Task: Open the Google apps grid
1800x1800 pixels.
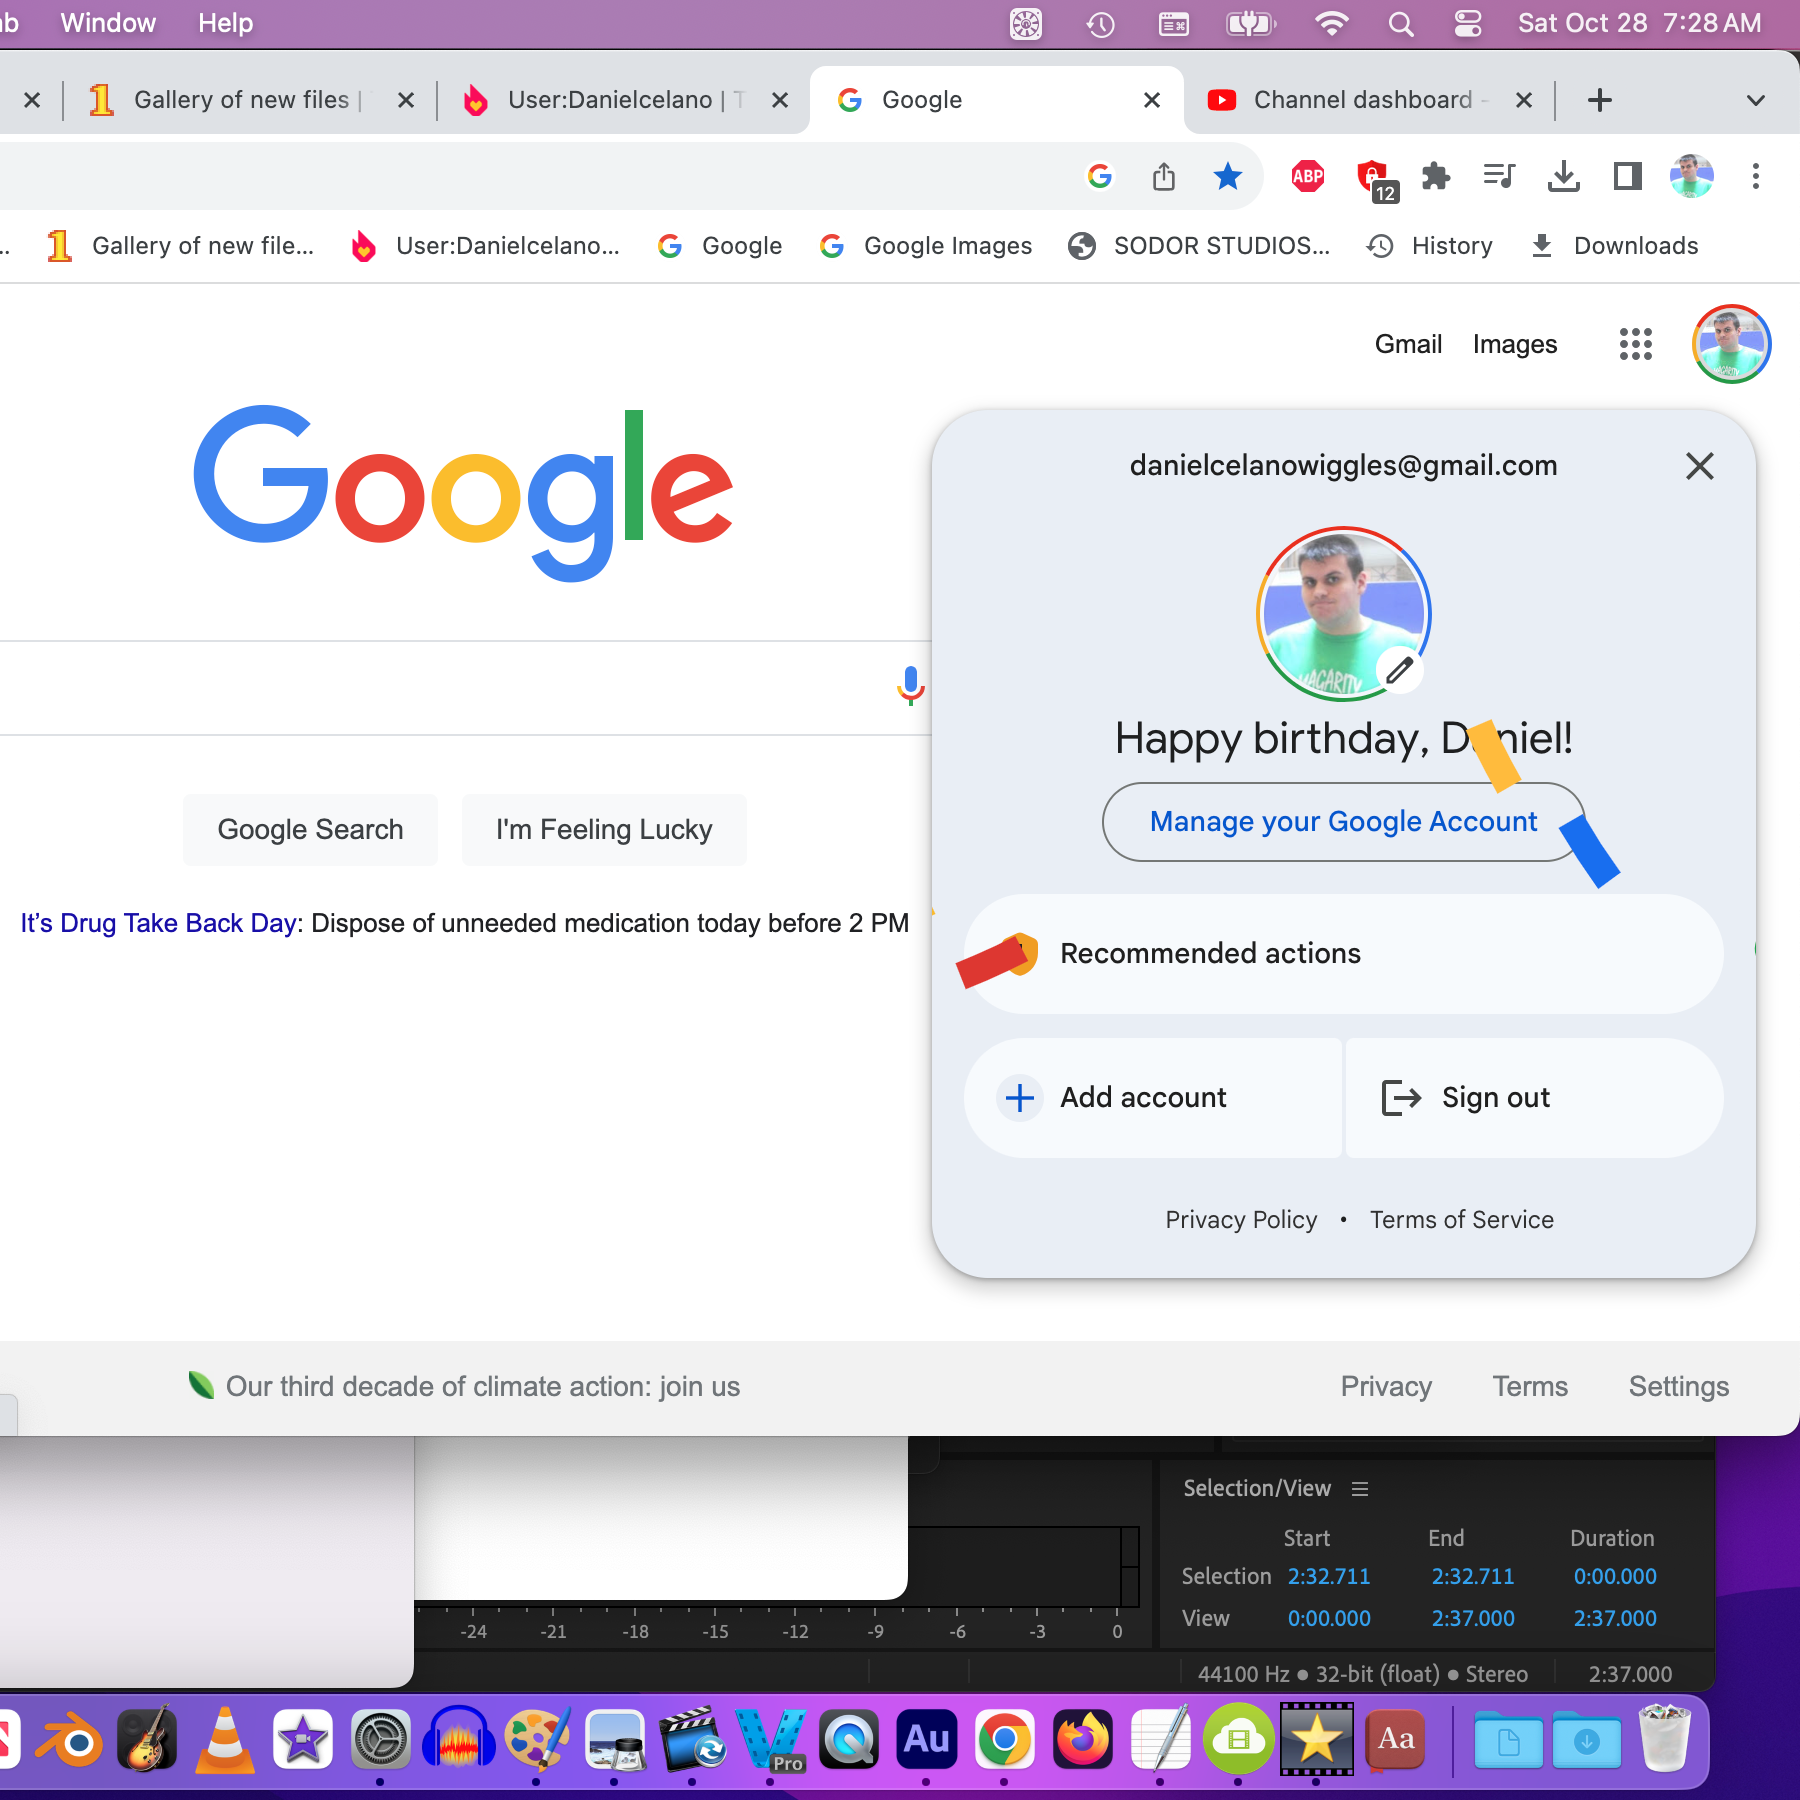Action: [1636, 344]
